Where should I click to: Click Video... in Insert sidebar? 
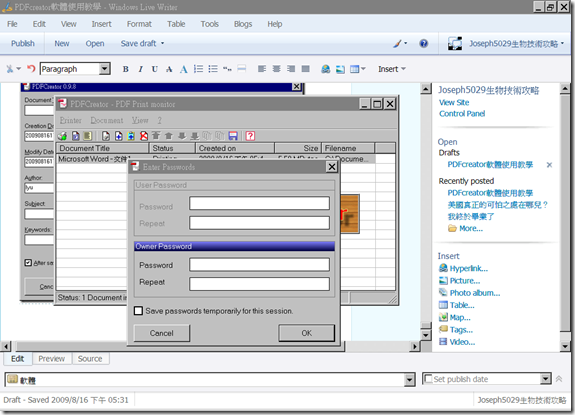[462, 342]
